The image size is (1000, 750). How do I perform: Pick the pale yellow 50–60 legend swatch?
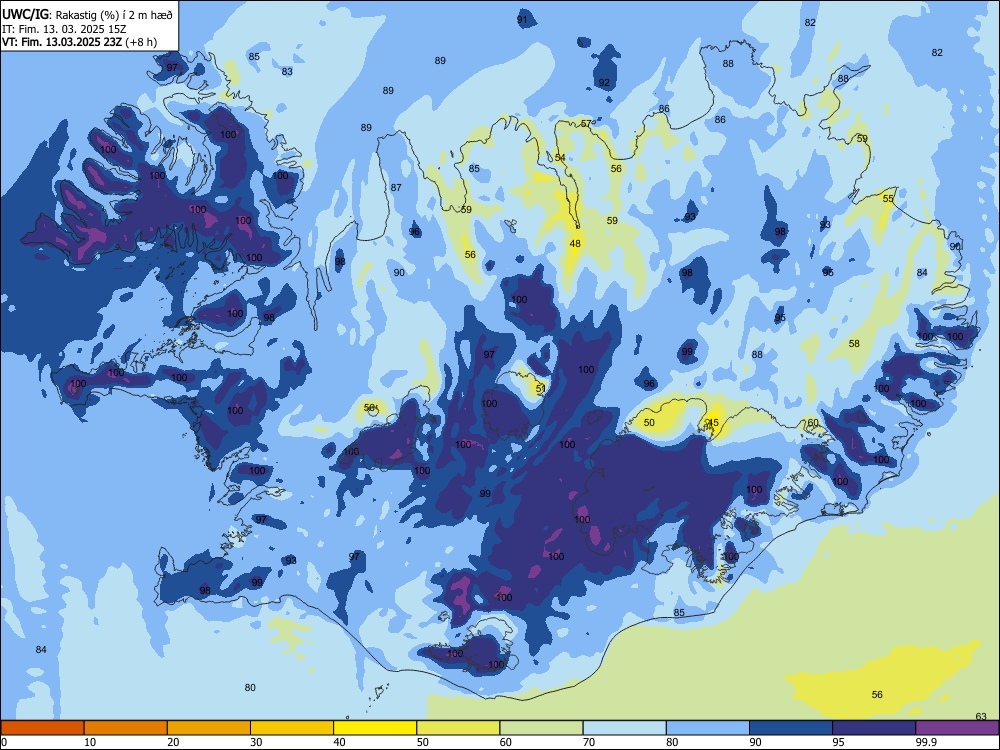click(458, 728)
